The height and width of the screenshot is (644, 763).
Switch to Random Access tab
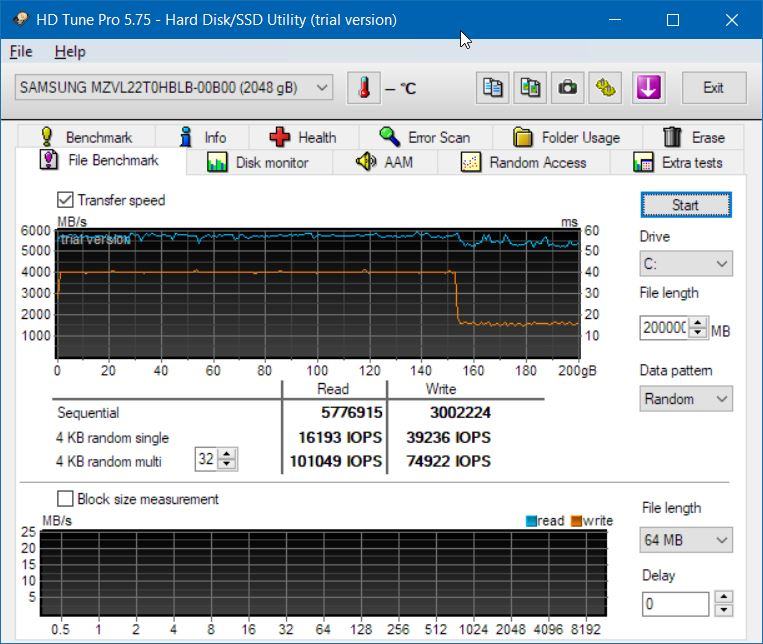(524, 162)
